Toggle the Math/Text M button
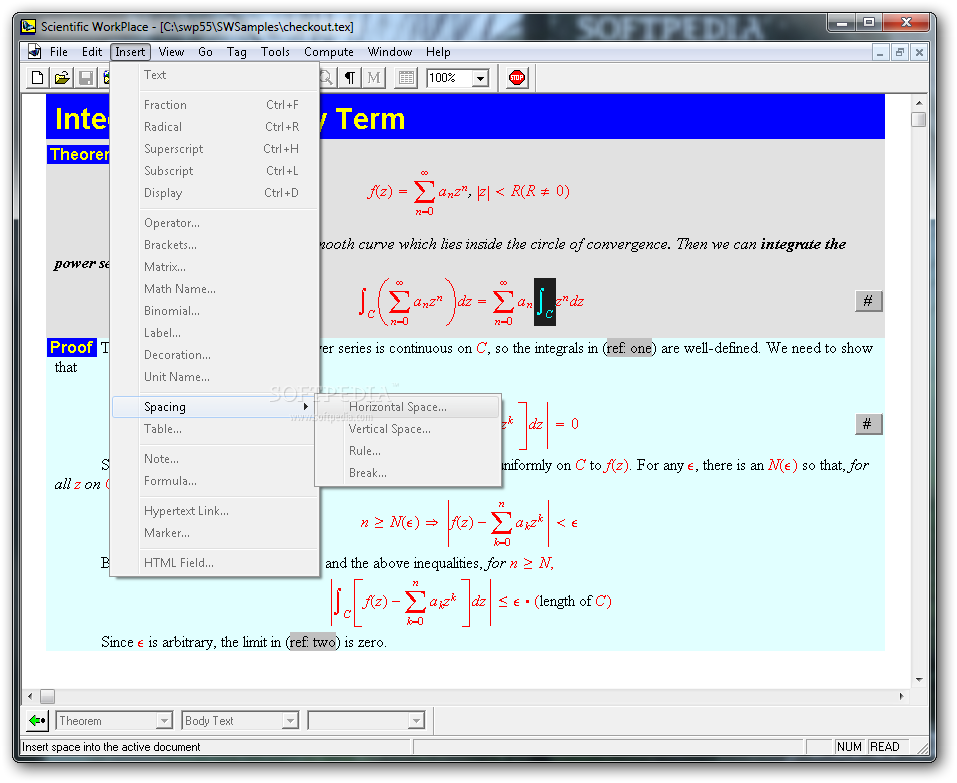Screen dimensions: 957x783 [374, 78]
